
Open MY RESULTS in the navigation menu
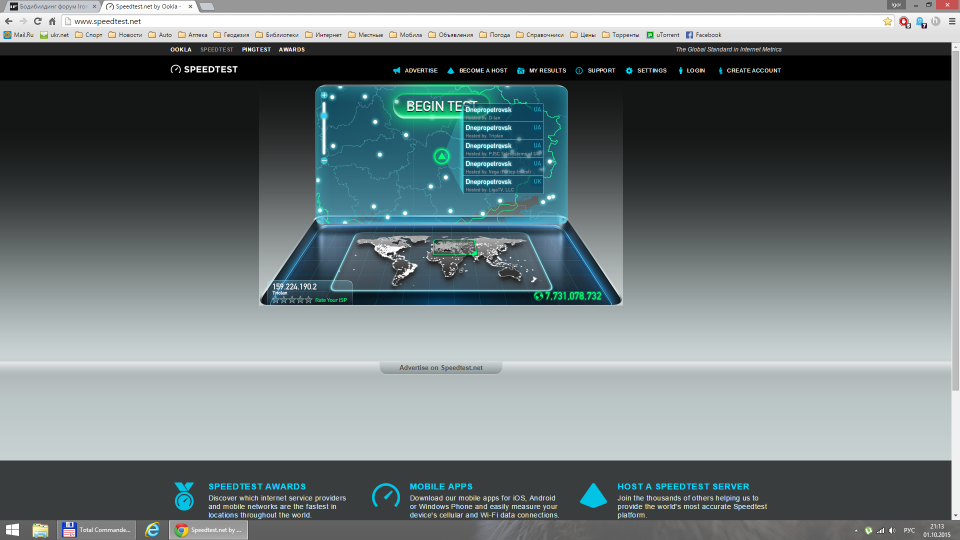542,71
